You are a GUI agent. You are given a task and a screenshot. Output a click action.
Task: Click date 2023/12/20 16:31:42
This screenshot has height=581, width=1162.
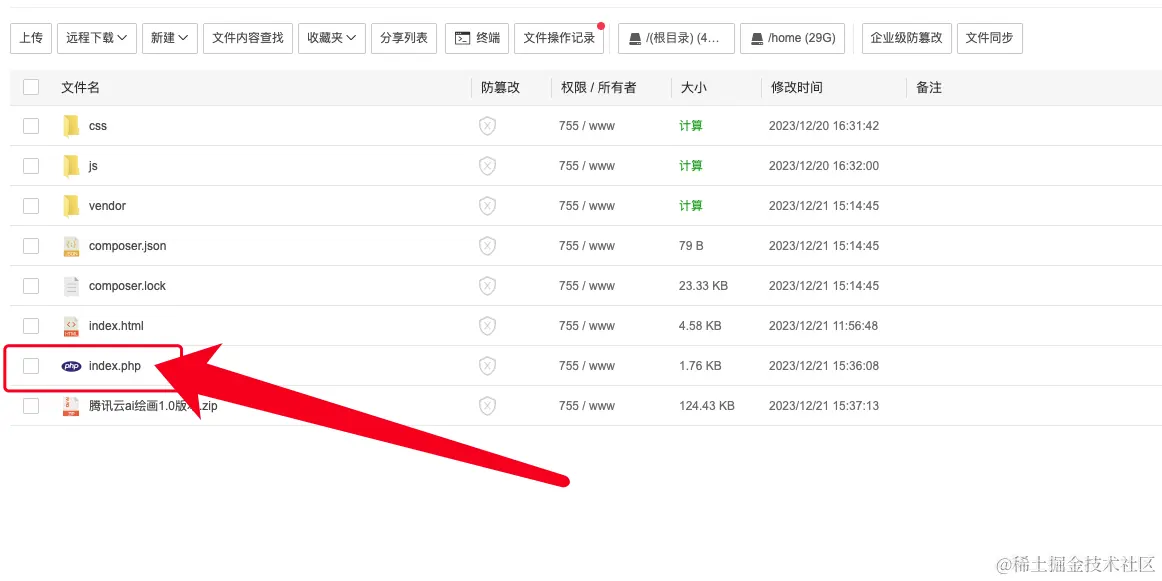[824, 126]
